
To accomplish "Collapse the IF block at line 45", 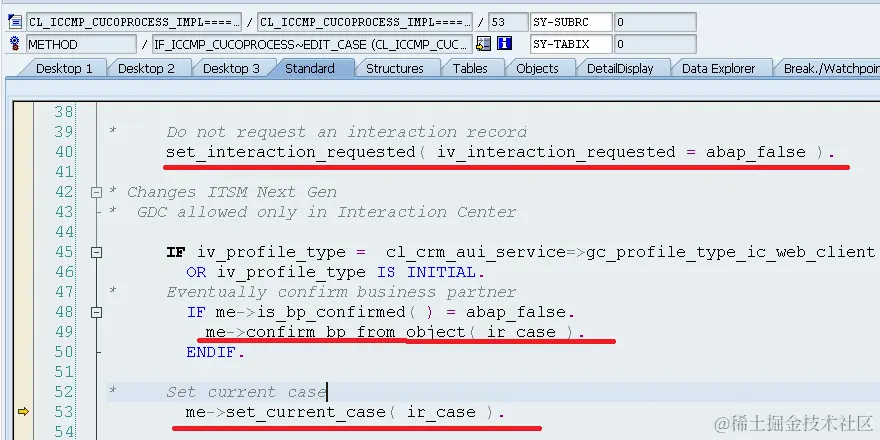I will point(96,253).
